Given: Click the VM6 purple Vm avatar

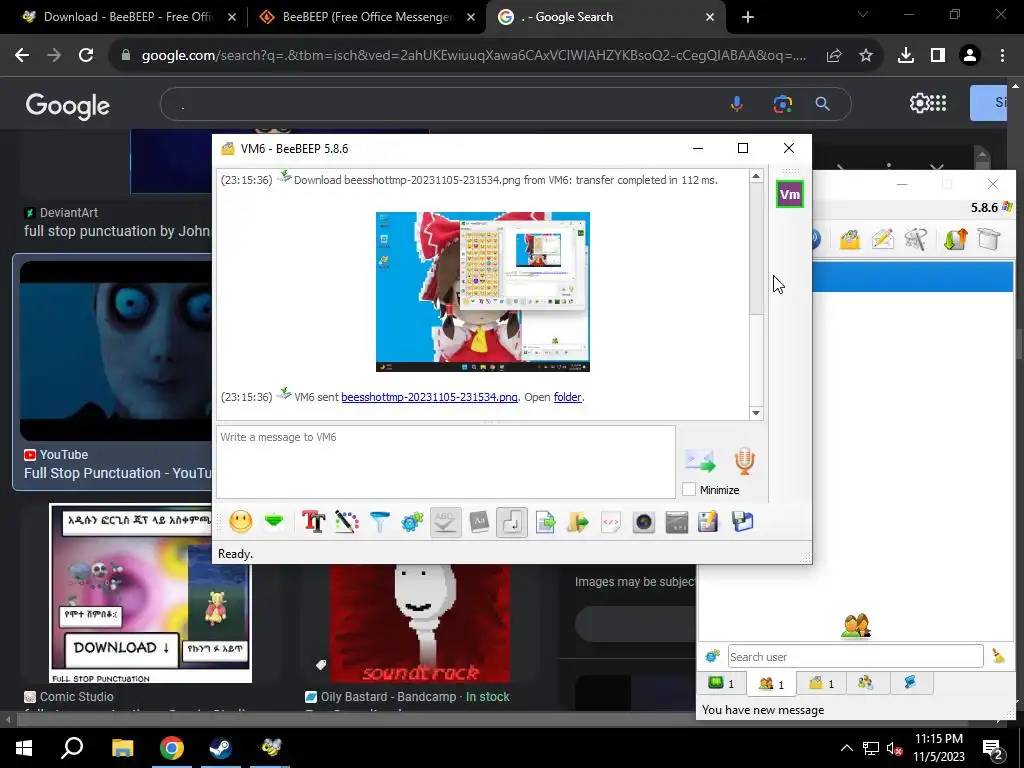Looking at the screenshot, I should coord(790,194).
